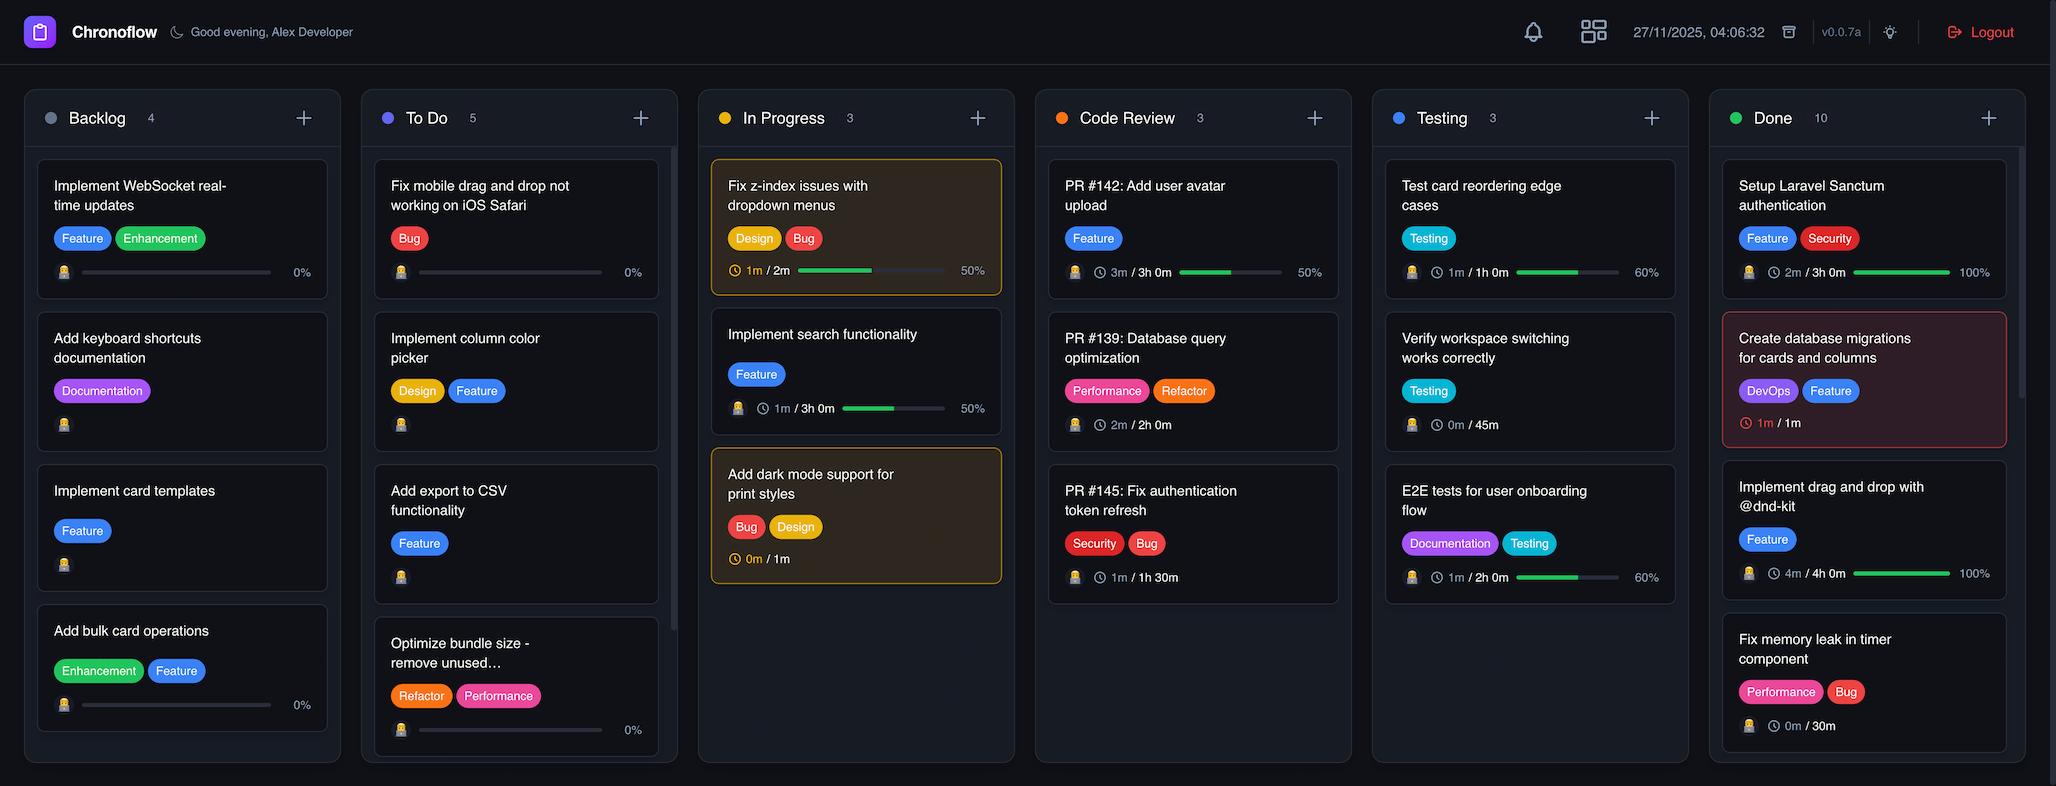Click progress bar on PR #142 card
This screenshot has height=786, width=2056.
coord(1230,272)
